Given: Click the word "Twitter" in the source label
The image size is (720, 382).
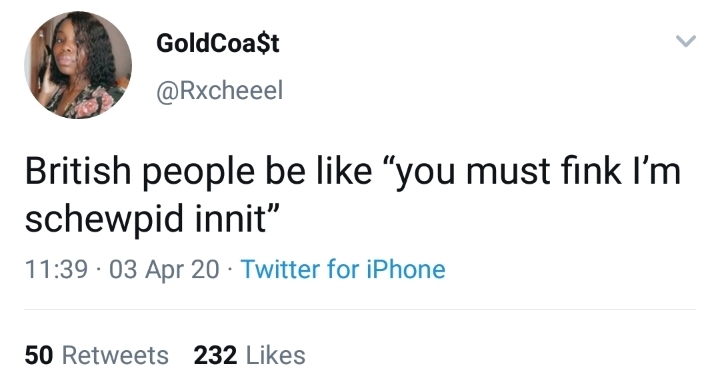Looking at the screenshot, I should (x=280, y=269).
